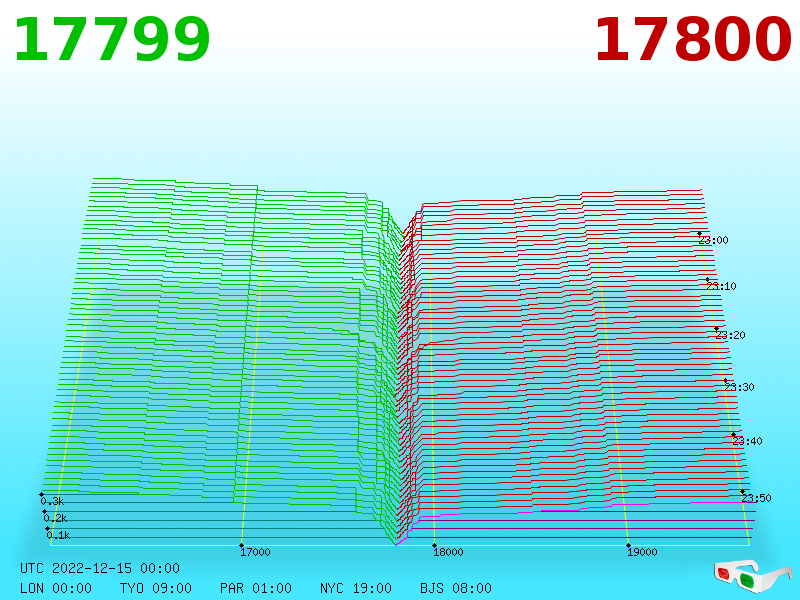Click the 3D glasses icon

(752, 577)
